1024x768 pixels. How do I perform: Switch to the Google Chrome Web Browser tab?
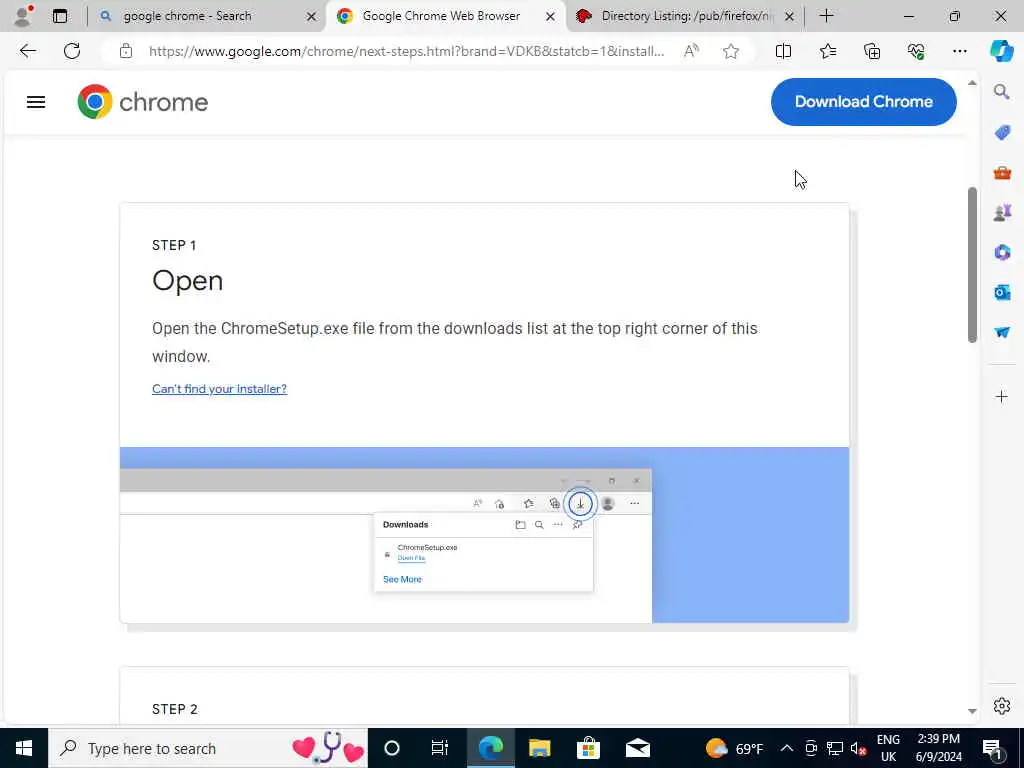[x=441, y=16]
